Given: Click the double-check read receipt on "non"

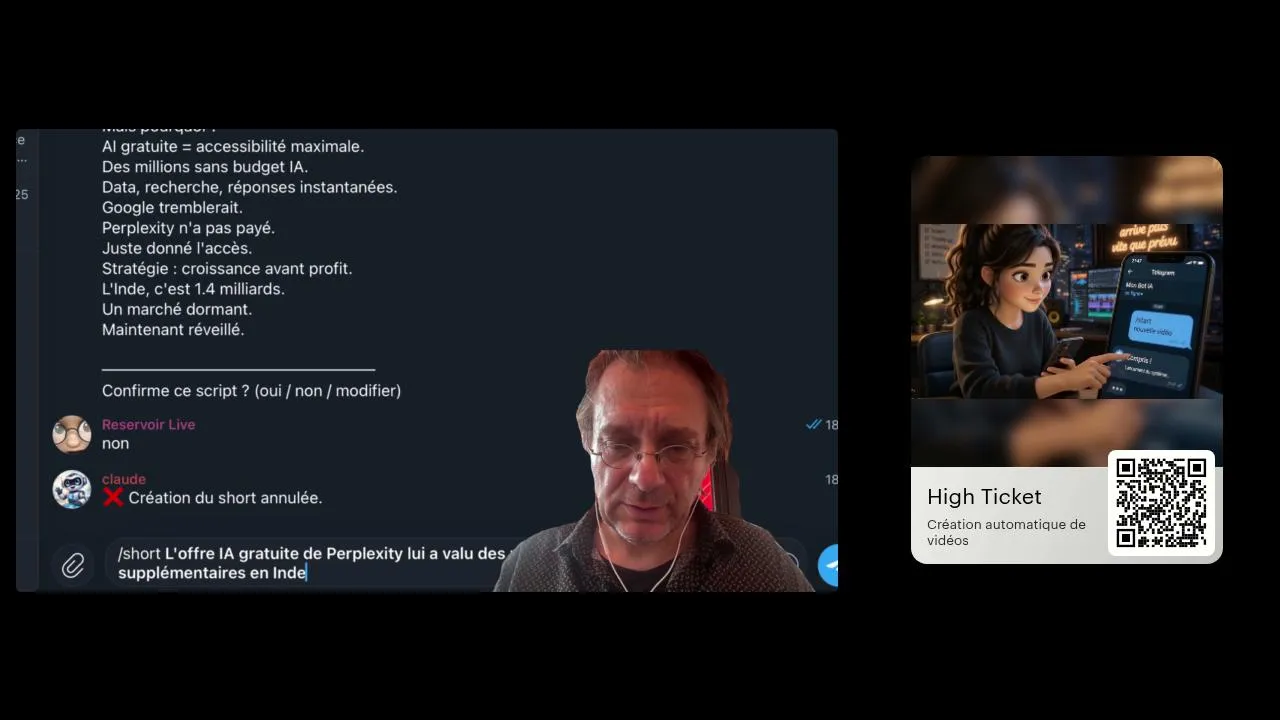Looking at the screenshot, I should click(814, 425).
